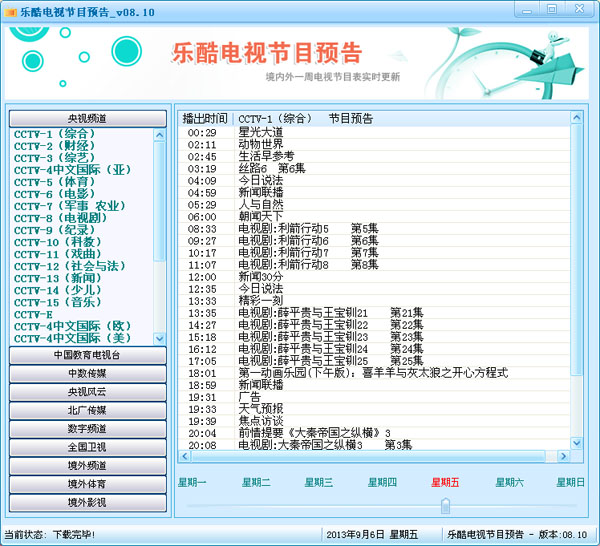Select the 02:11 动物世界 row
600x546 pixels.
[374, 145]
